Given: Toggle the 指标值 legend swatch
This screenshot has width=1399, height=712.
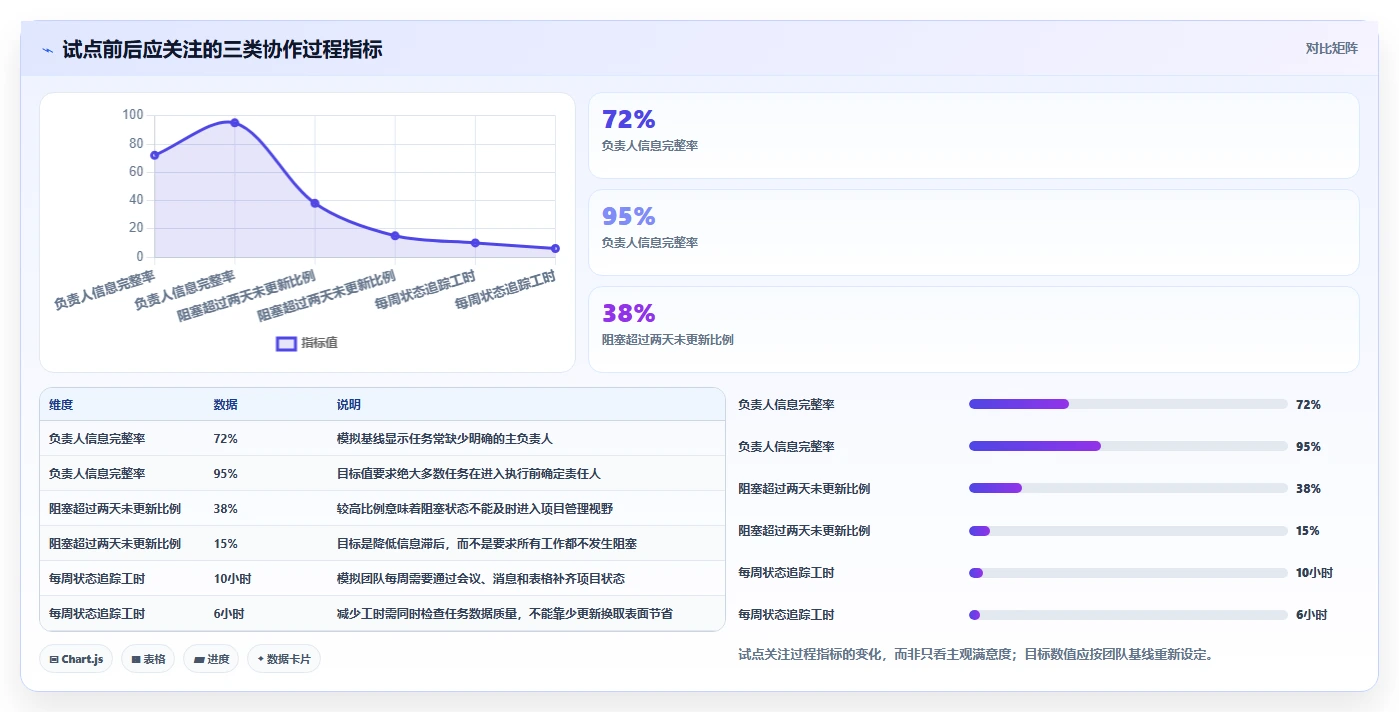Looking at the screenshot, I should (286, 343).
